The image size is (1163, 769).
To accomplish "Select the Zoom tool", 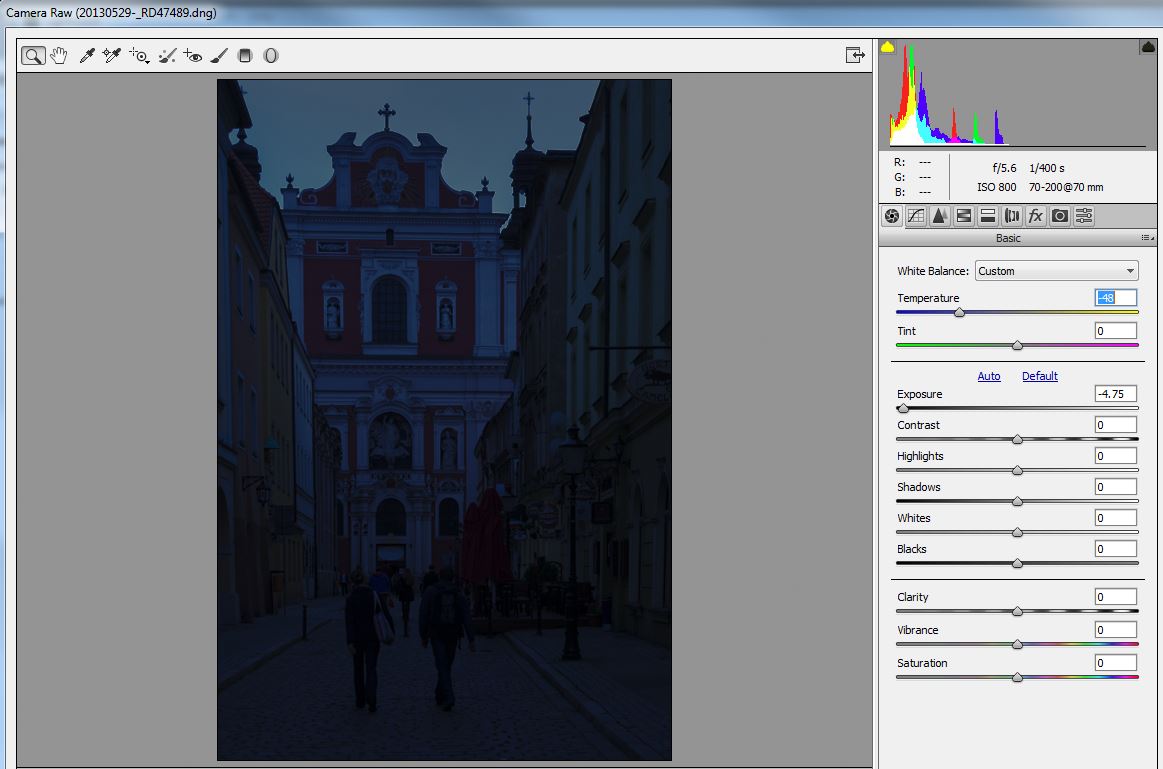I will 33,56.
